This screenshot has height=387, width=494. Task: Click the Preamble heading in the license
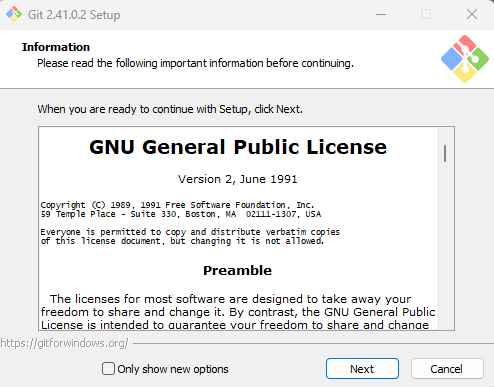click(237, 270)
